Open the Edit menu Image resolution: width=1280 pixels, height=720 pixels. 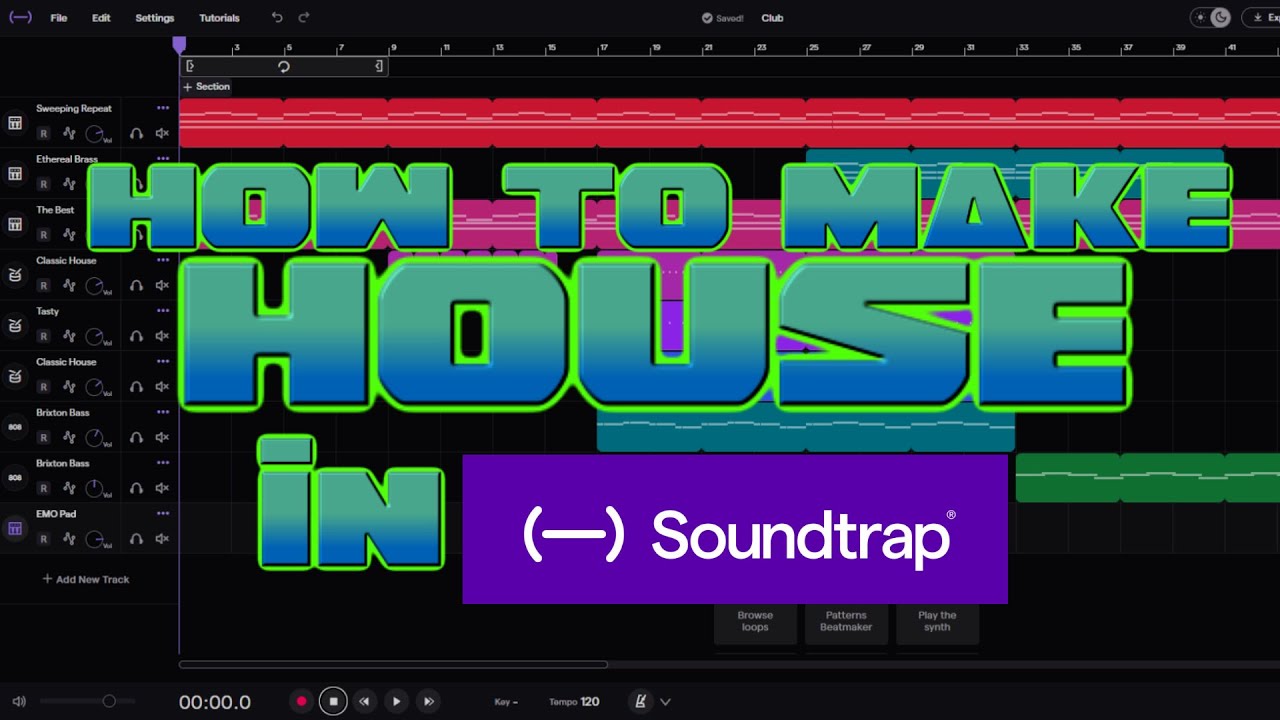click(101, 18)
